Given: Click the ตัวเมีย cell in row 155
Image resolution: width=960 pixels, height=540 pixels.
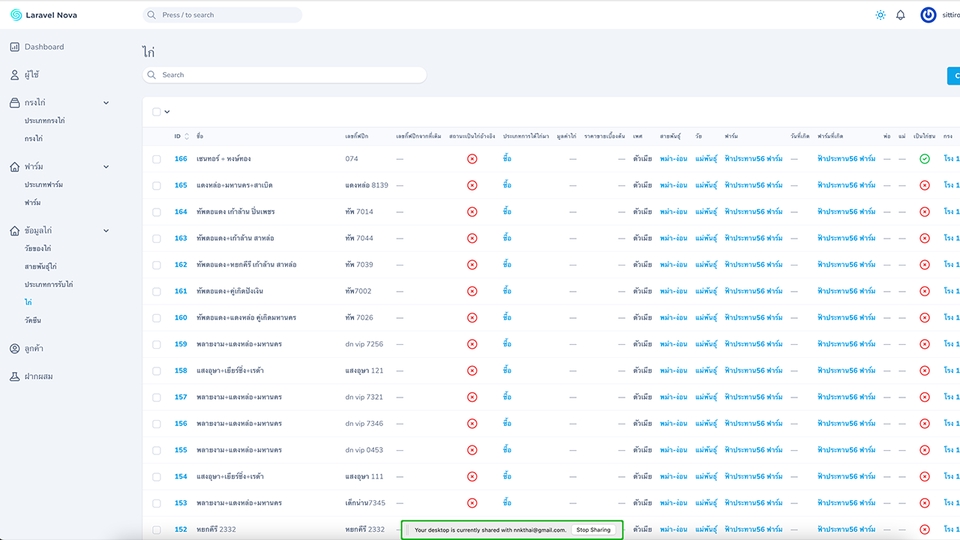Looking at the screenshot, I should [642, 450].
